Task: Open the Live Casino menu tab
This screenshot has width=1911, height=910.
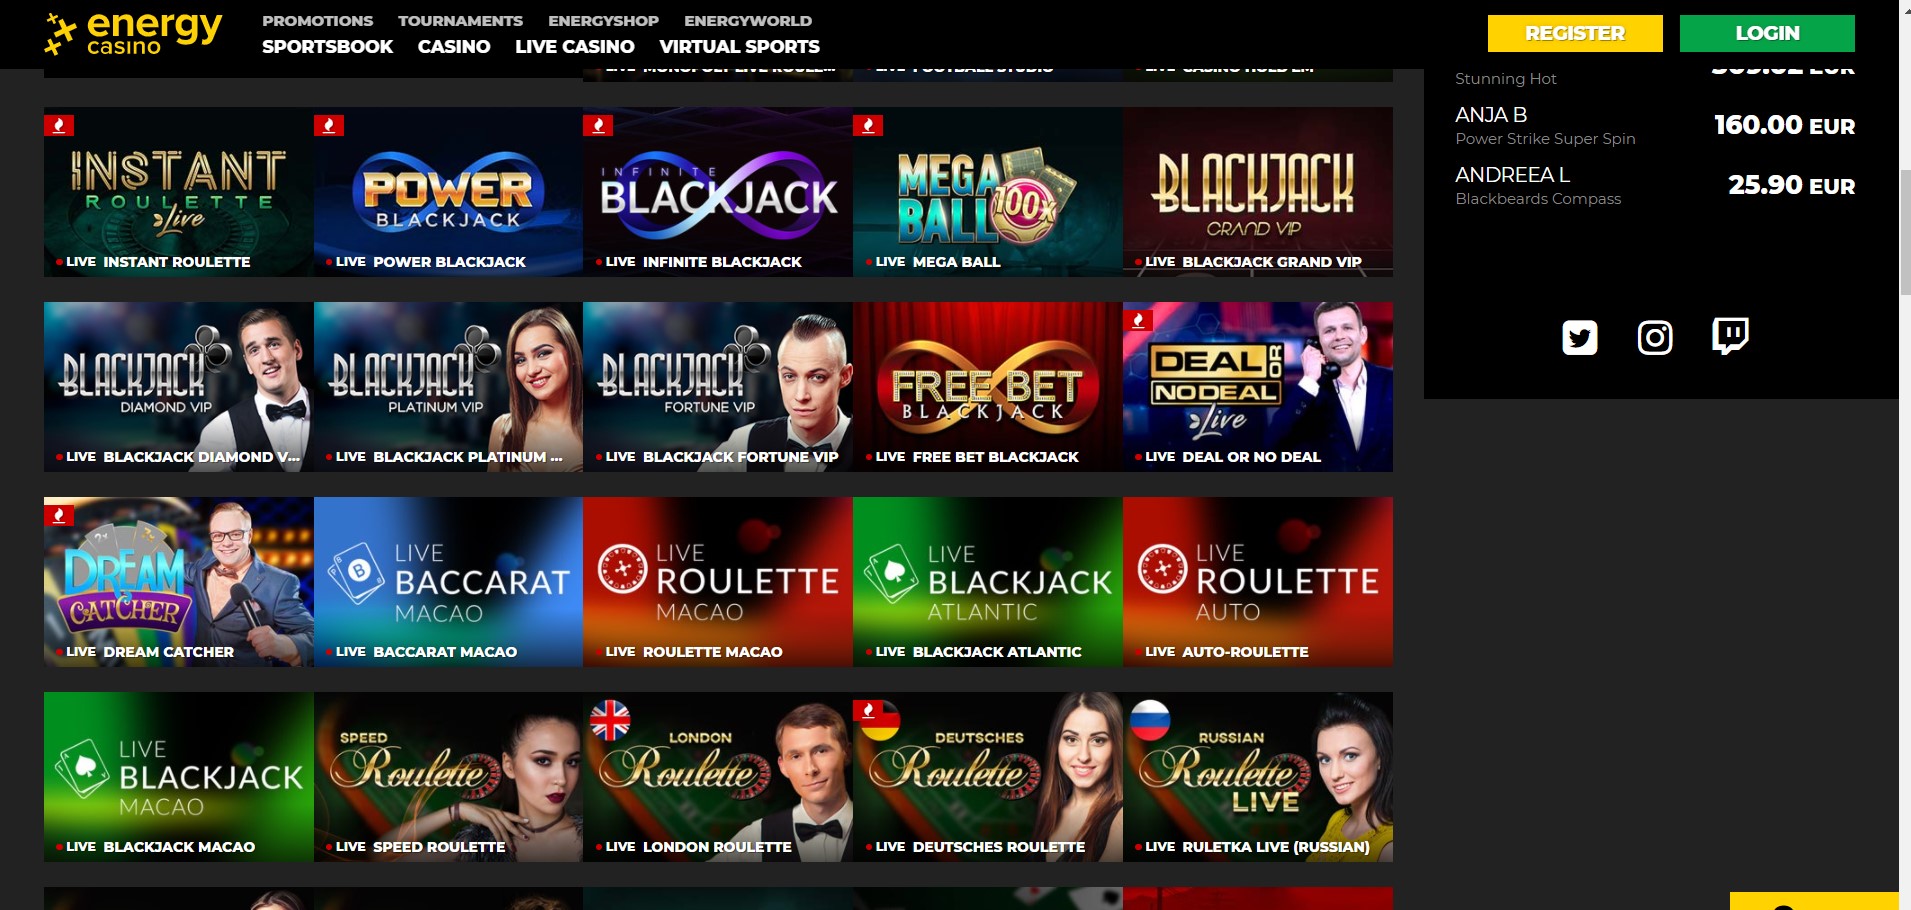Action: tap(575, 46)
